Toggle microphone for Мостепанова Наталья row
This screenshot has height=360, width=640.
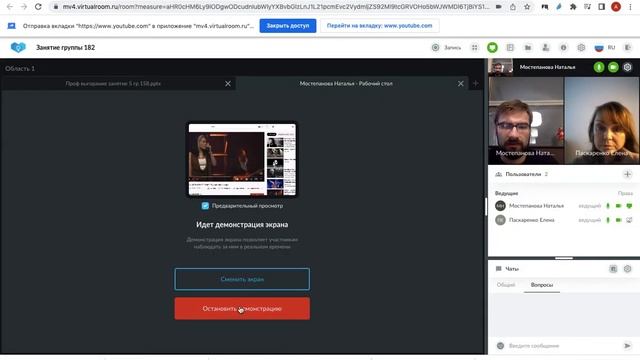click(x=608, y=206)
